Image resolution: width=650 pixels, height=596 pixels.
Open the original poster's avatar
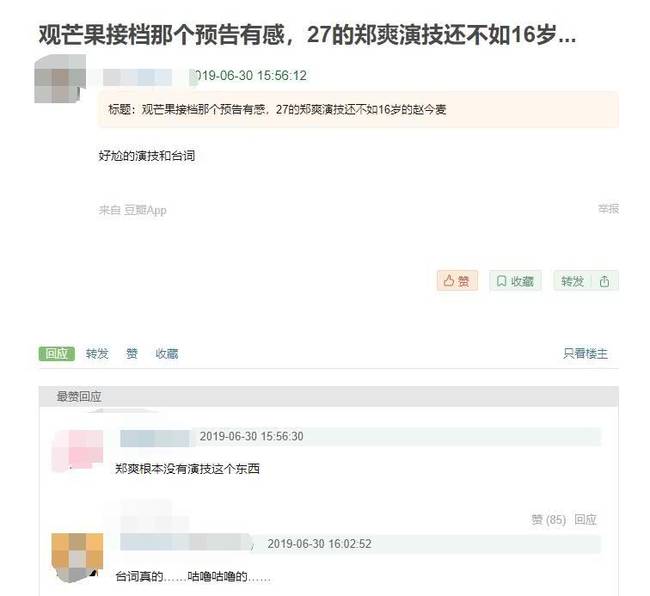click(x=60, y=79)
